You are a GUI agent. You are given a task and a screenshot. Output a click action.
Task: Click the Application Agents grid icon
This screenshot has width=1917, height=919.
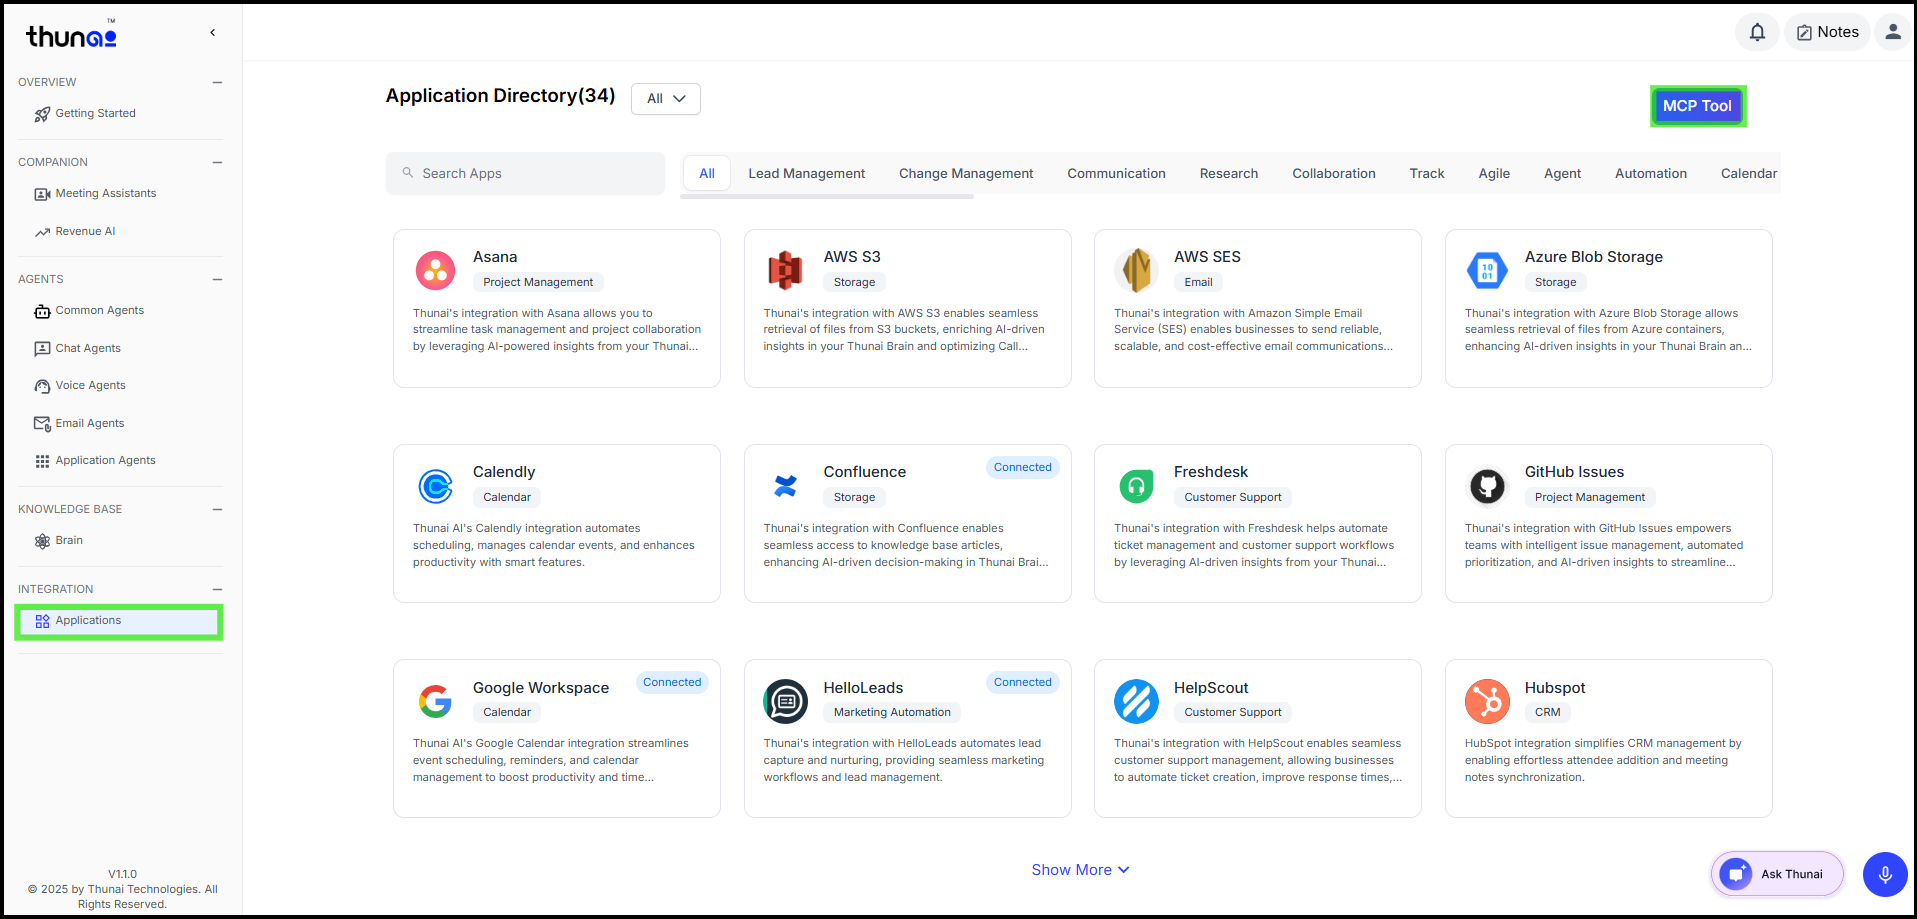42,461
